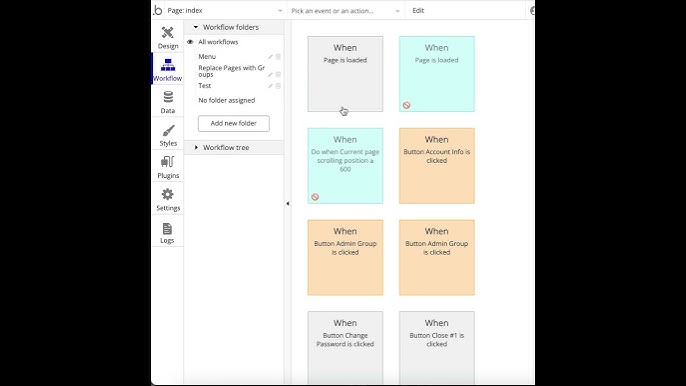Select the orange Button Account Info workflow

[x=437, y=166]
